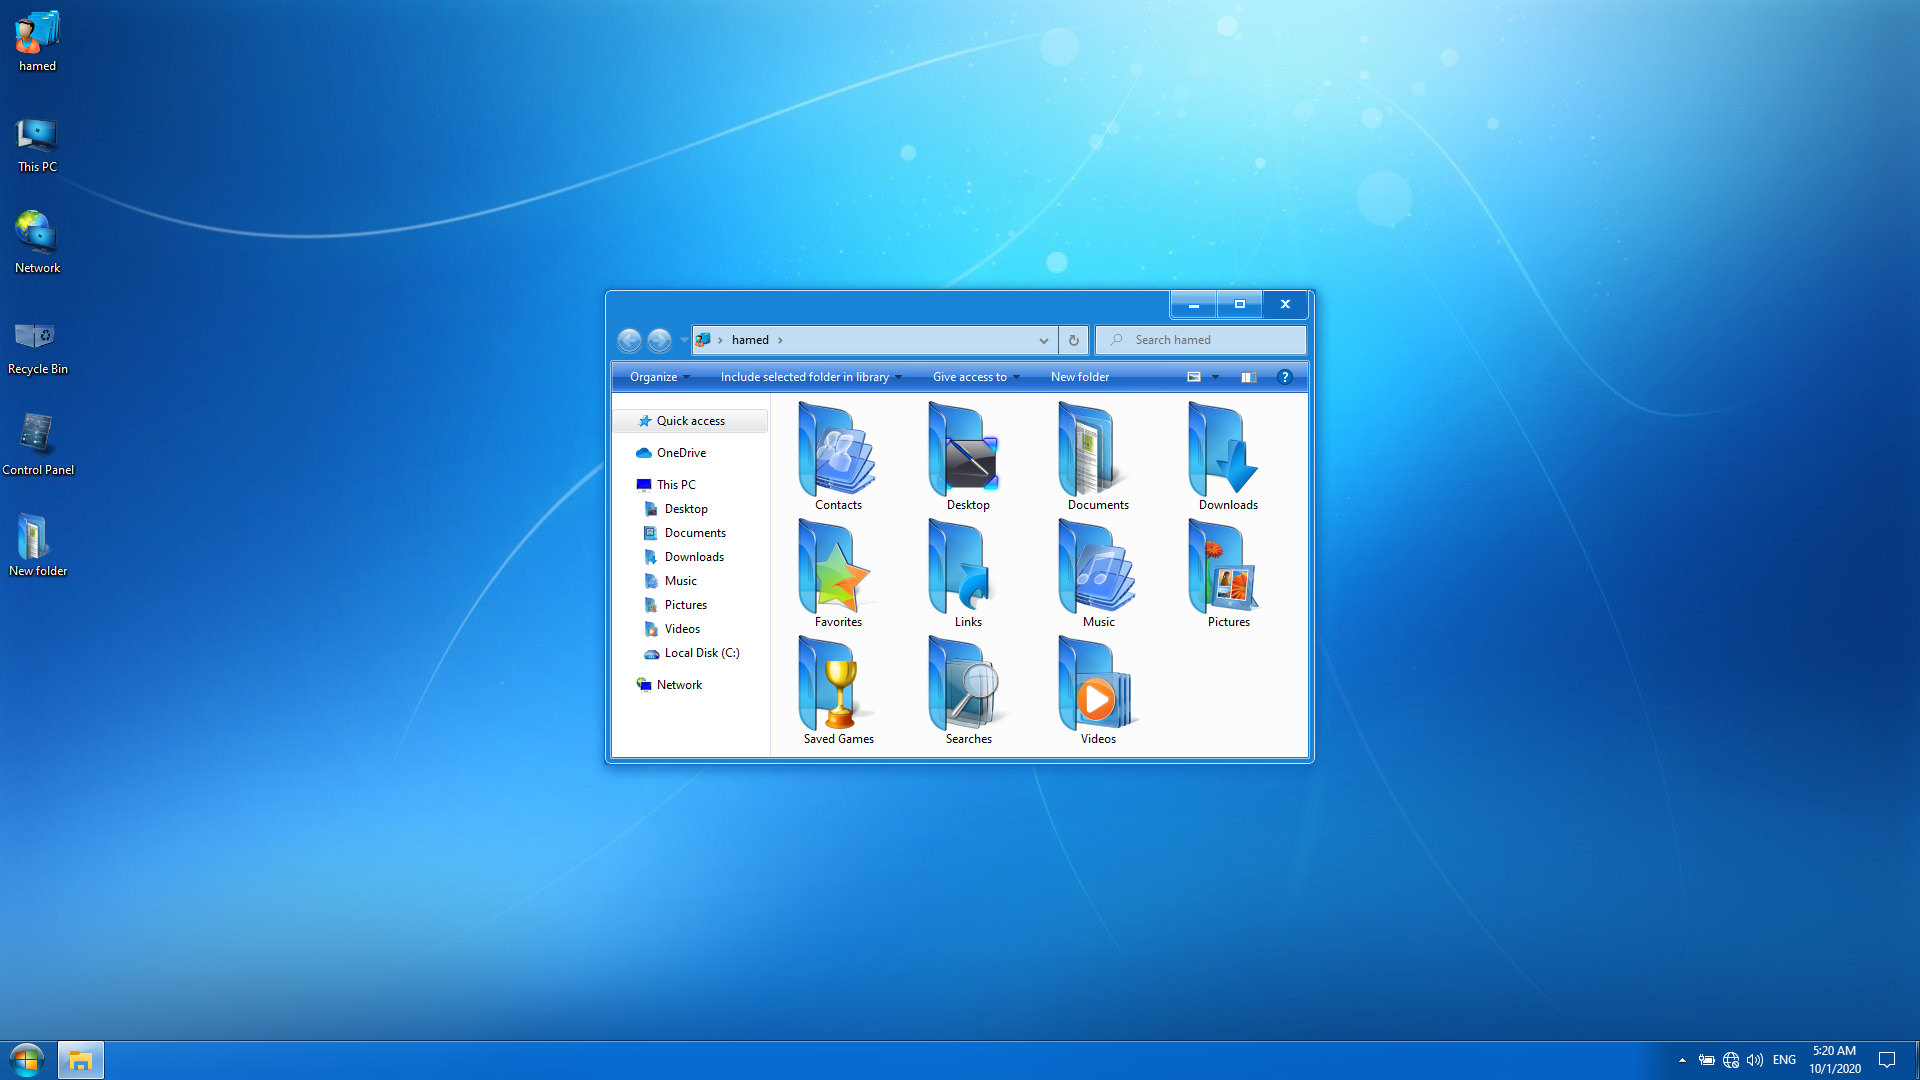Click the refresh button beside address bar
The width and height of the screenshot is (1920, 1080).
point(1073,340)
